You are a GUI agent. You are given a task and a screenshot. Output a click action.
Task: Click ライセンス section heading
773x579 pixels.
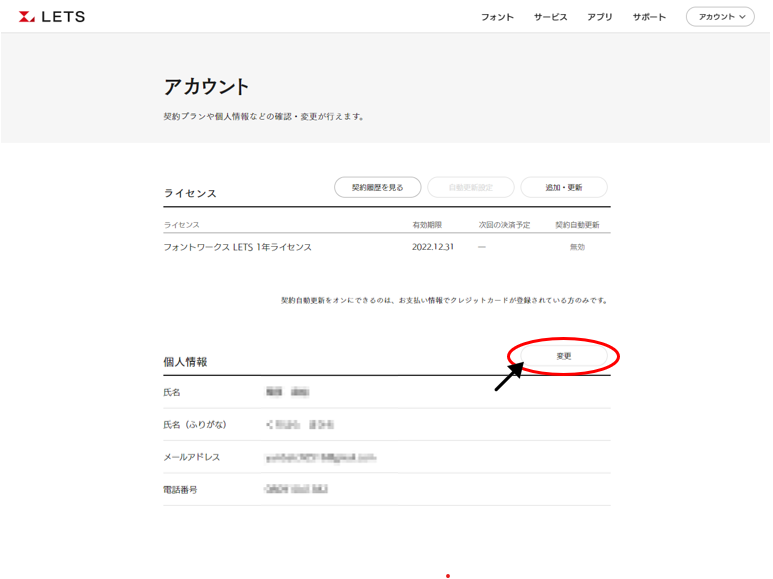[190, 193]
